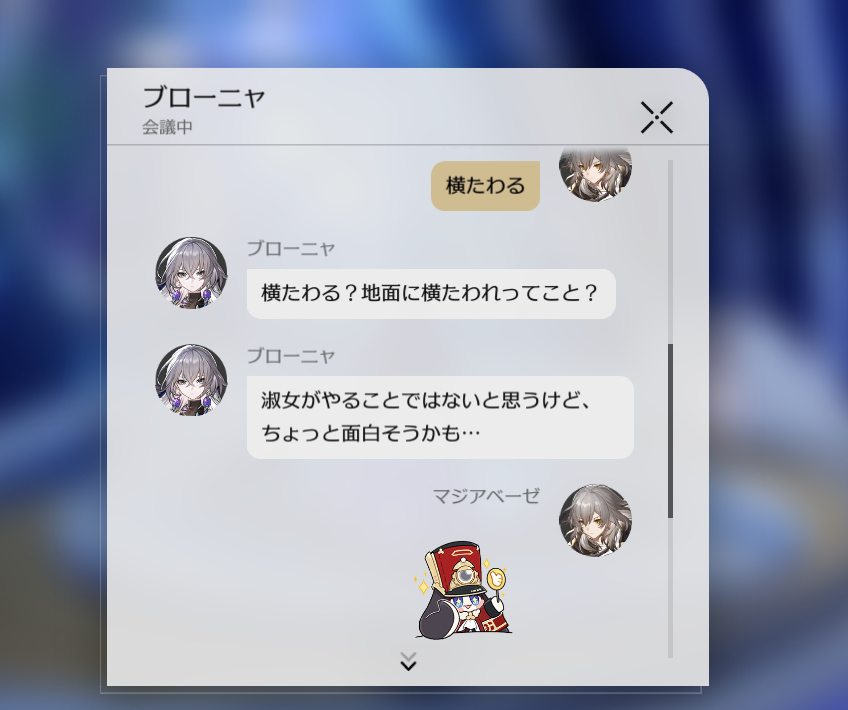Select the yellow 横たわる reply bubble
Viewport: 848px width, 710px height.
pyautogui.click(x=485, y=185)
